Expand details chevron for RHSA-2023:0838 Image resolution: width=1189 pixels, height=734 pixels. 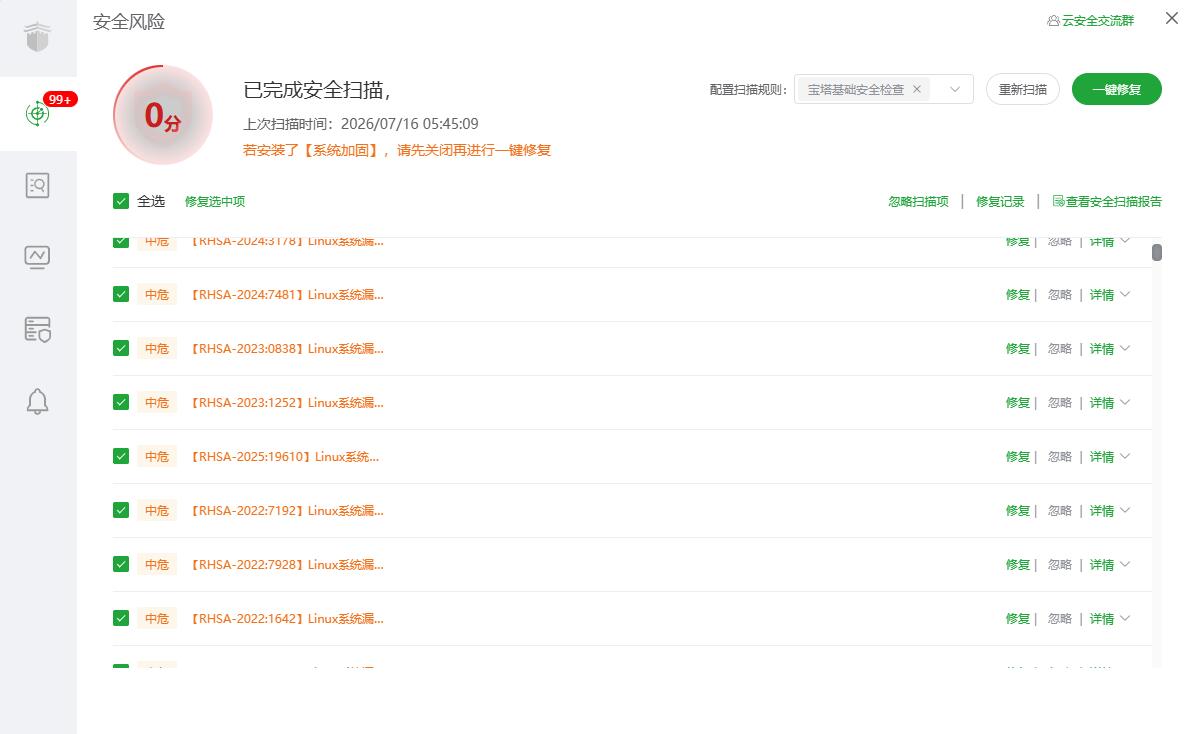point(1125,348)
